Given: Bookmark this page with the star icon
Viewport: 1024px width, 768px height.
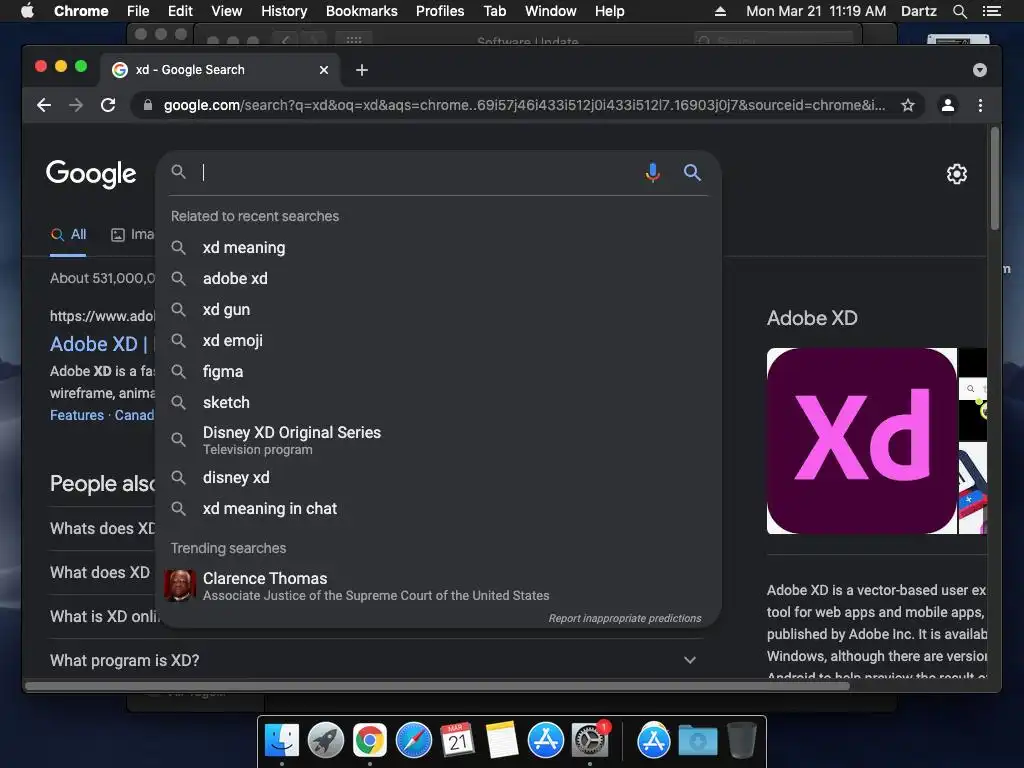Looking at the screenshot, I should (x=908, y=105).
